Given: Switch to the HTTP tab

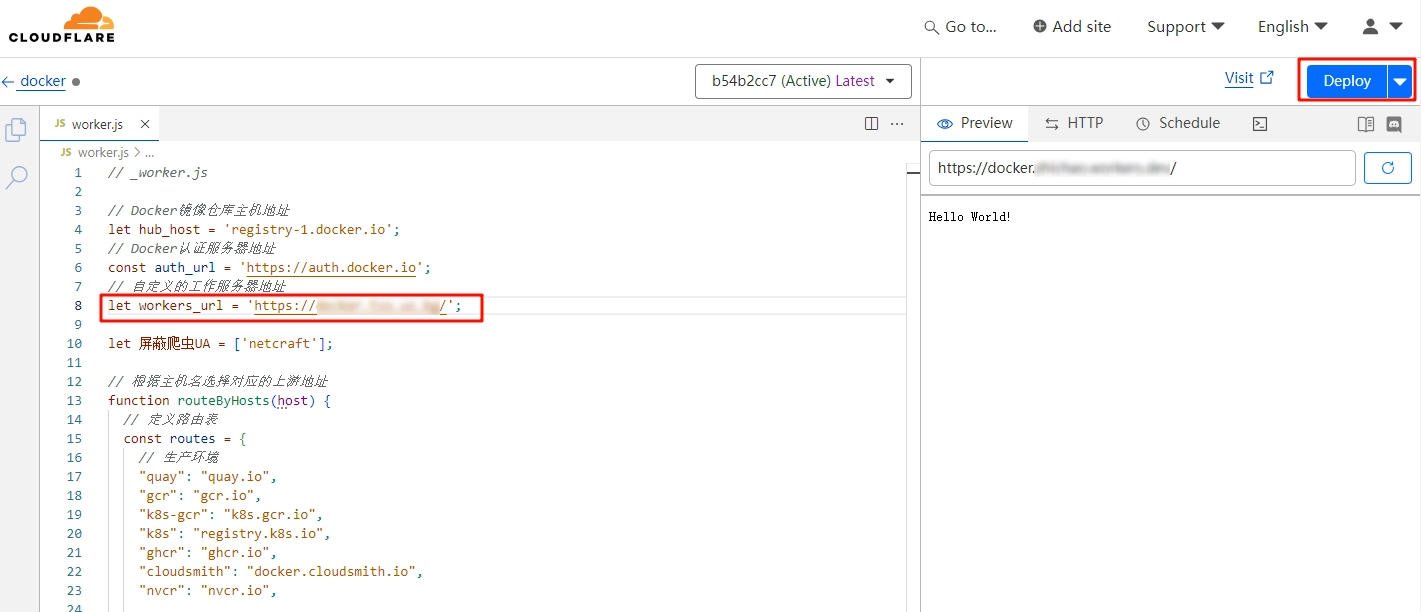Looking at the screenshot, I should click(1074, 123).
